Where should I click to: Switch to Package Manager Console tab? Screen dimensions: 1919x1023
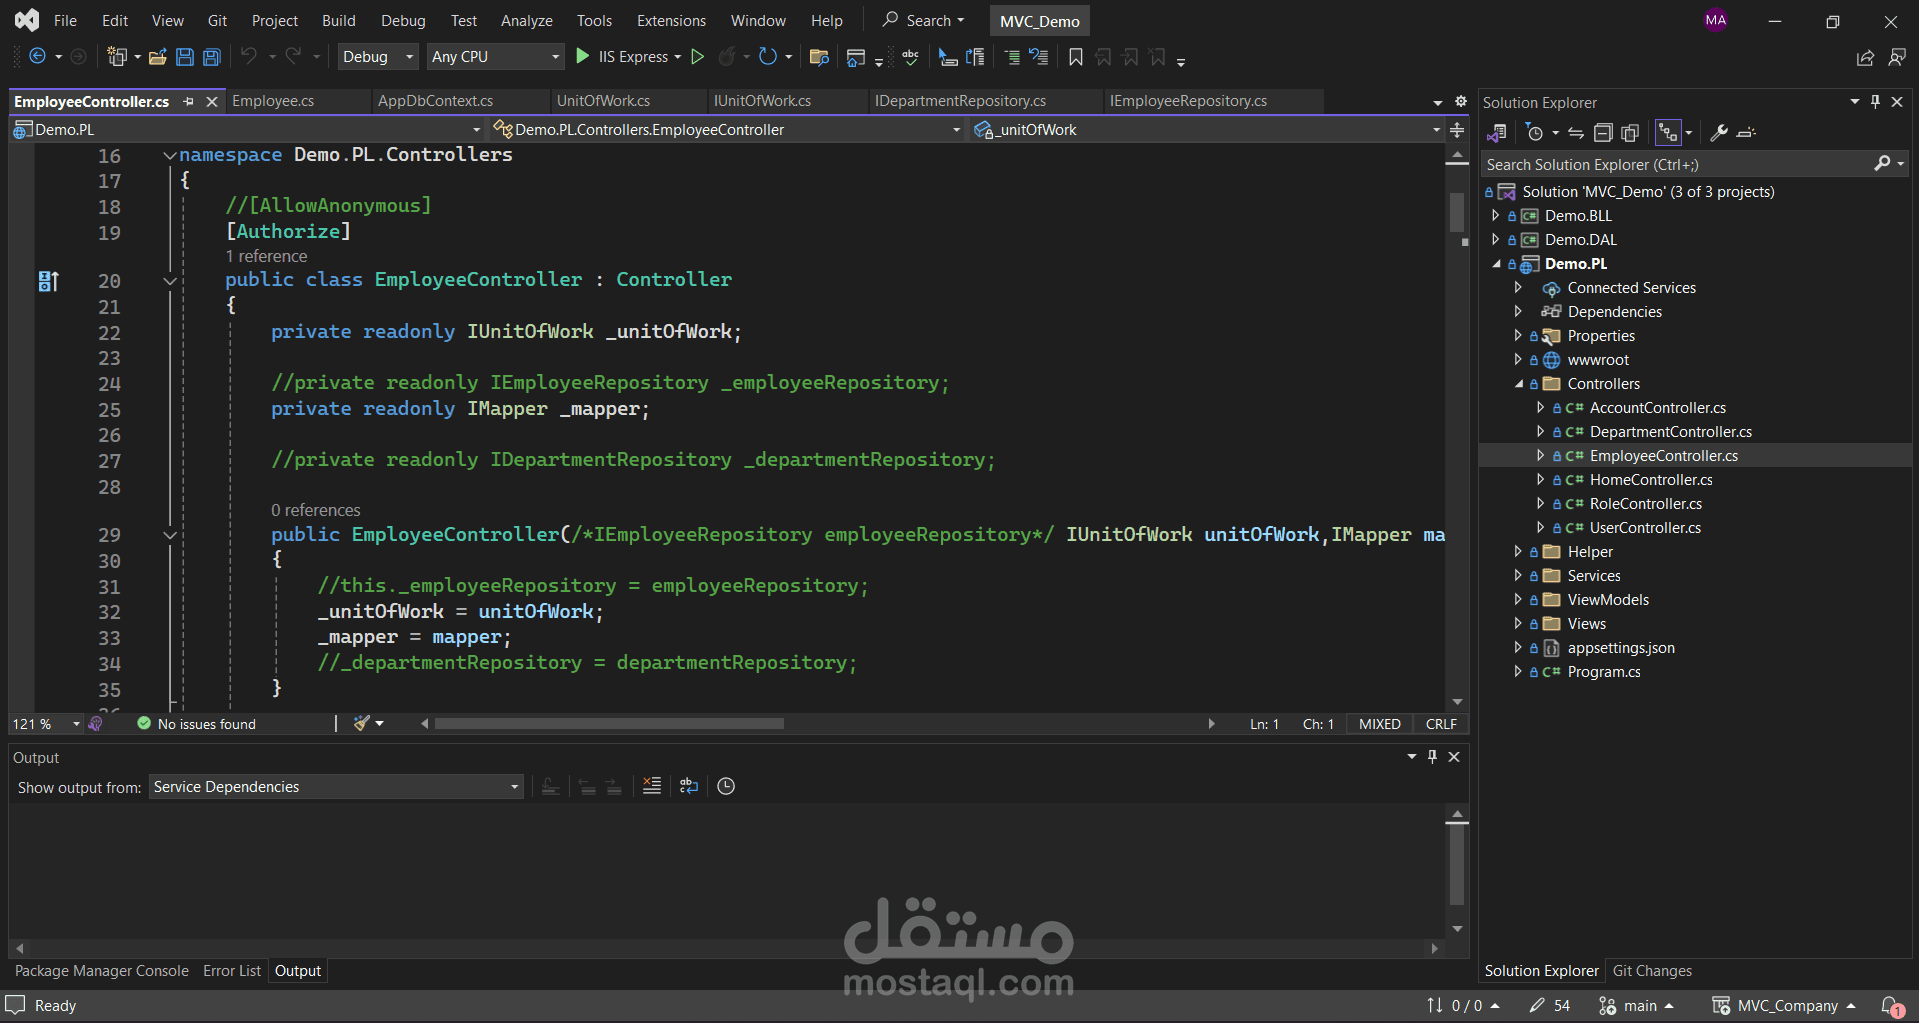point(102,971)
